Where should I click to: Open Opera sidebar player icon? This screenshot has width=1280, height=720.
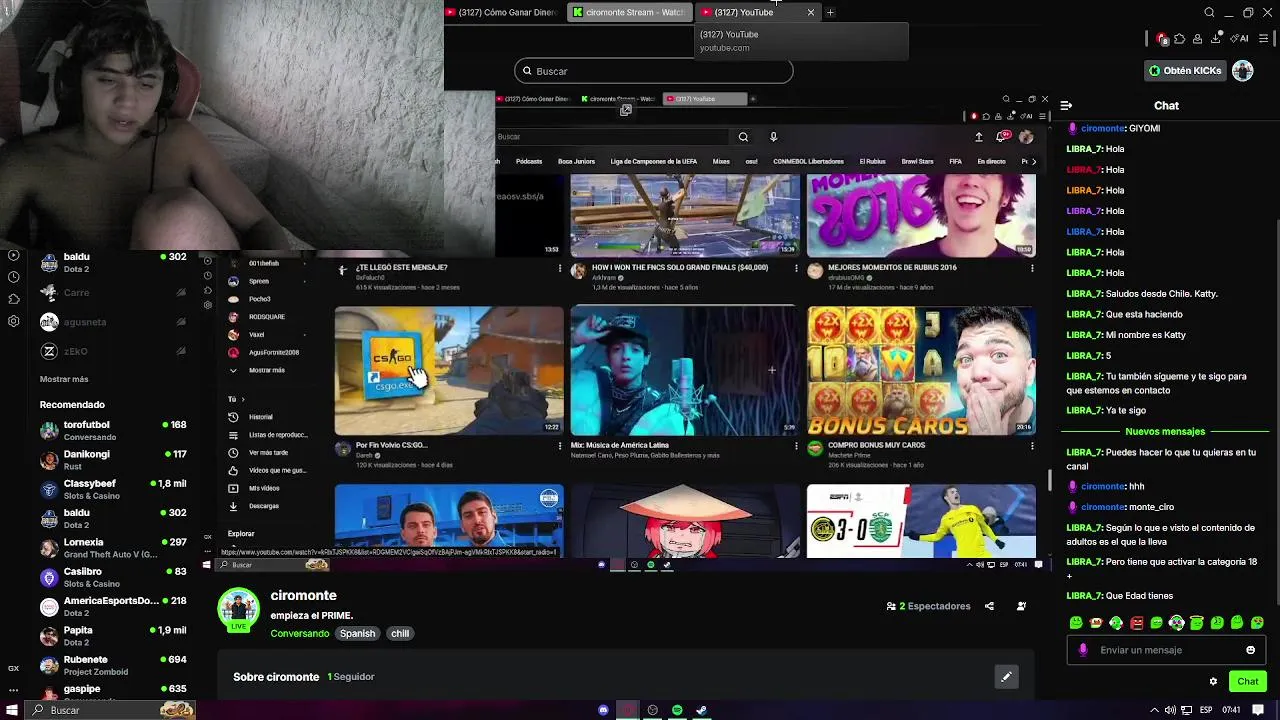point(14,255)
